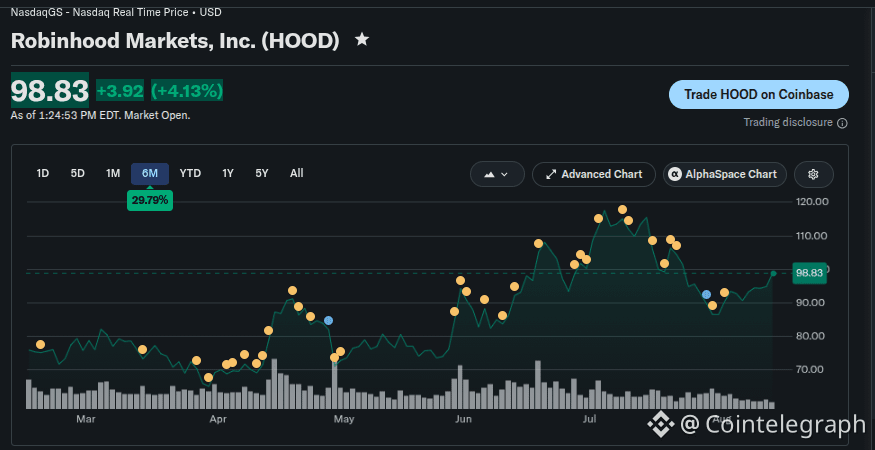Select the 5Y range tab
The width and height of the screenshot is (875, 450).
click(262, 174)
